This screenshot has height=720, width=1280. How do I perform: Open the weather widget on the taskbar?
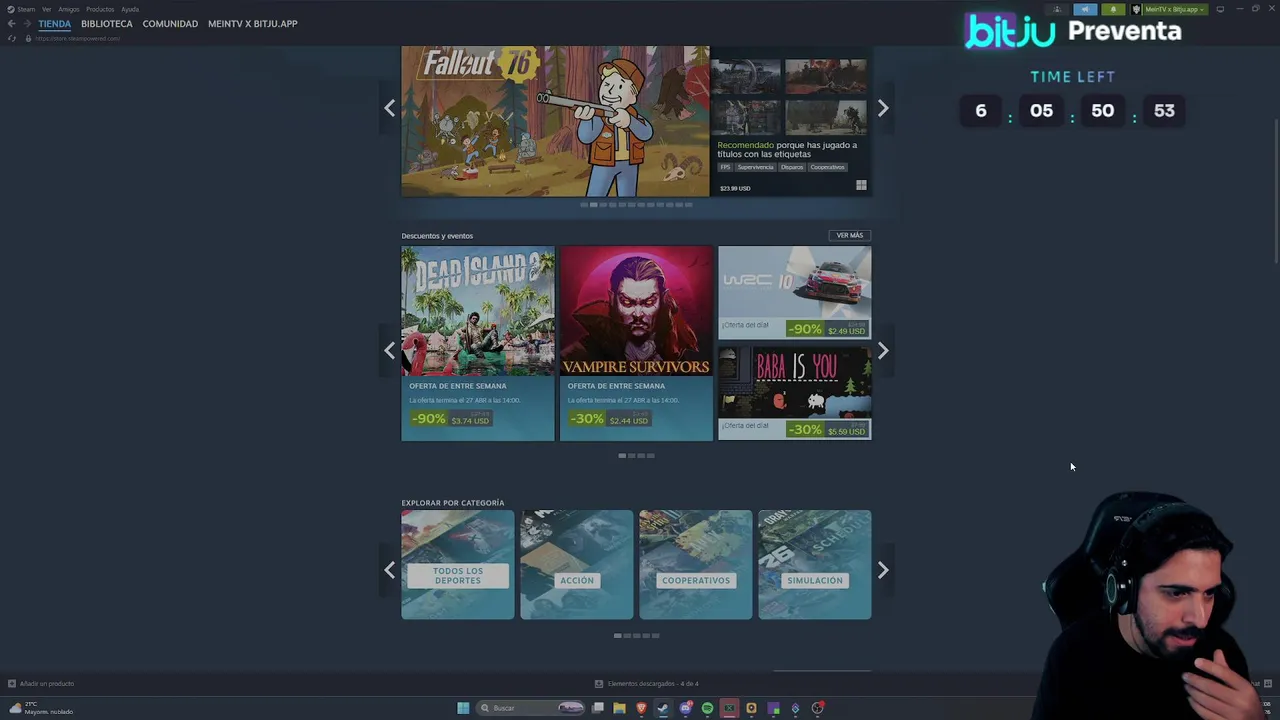[41, 708]
